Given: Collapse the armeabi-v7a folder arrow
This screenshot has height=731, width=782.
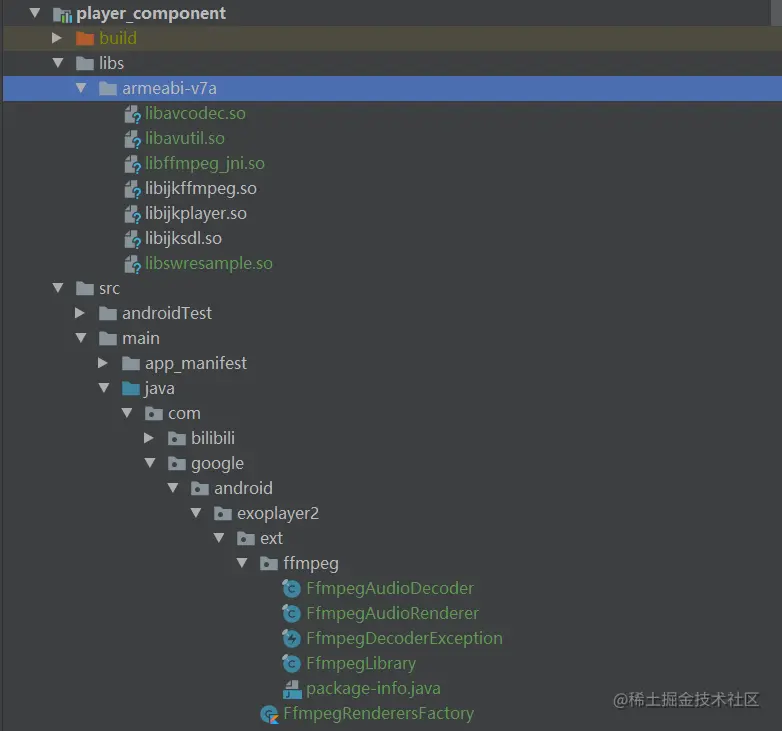Looking at the screenshot, I should 81,88.
